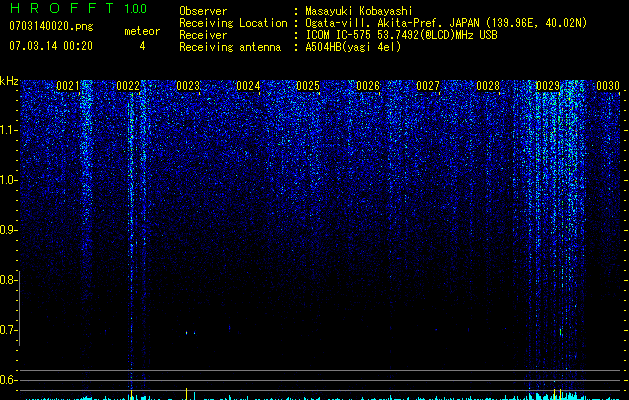Click the Receiving antenna label
The width and height of the screenshot is (629, 400).
coord(230,47)
